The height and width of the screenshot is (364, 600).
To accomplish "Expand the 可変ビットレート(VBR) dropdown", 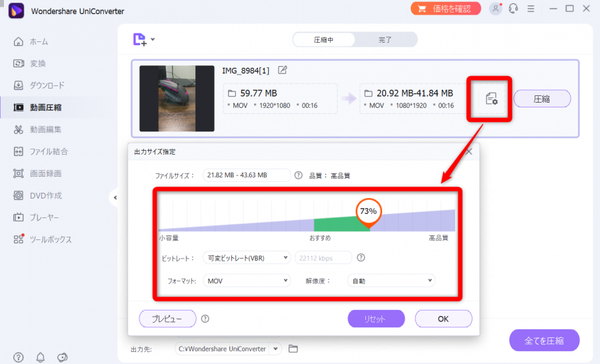I will click(x=246, y=258).
